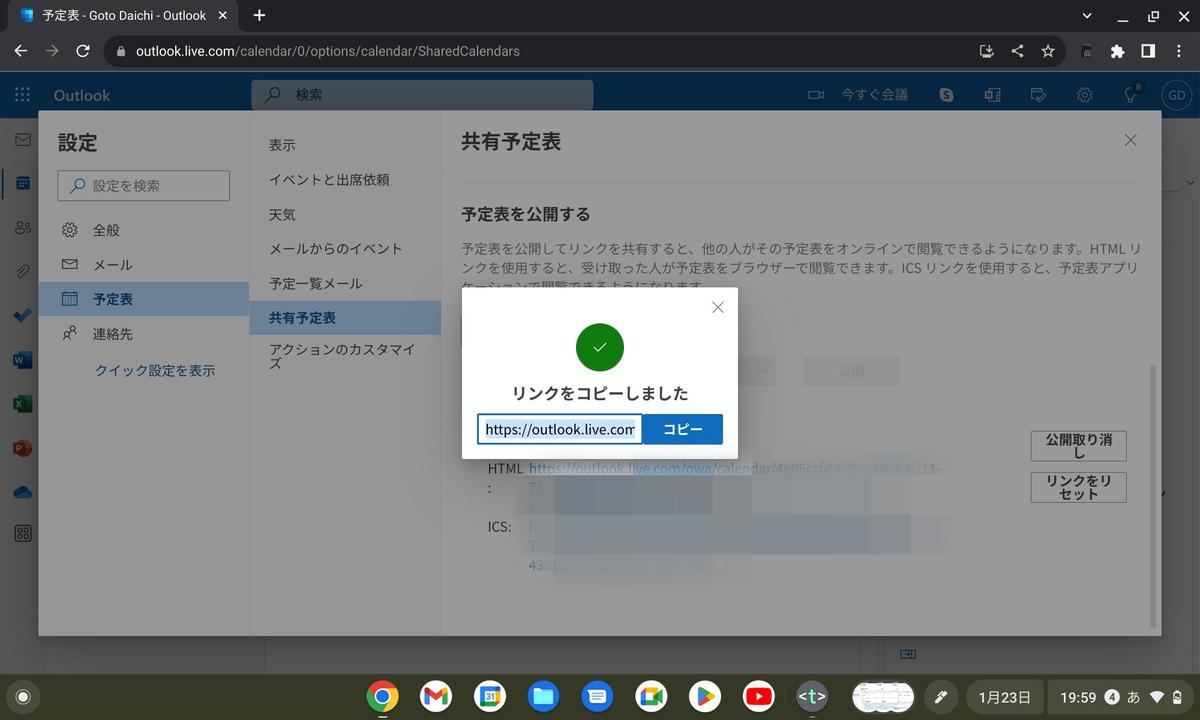Launch PowerPoint from the left rail
Image resolution: width=1200 pixels, height=720 pixels.
tap(22, 448)
